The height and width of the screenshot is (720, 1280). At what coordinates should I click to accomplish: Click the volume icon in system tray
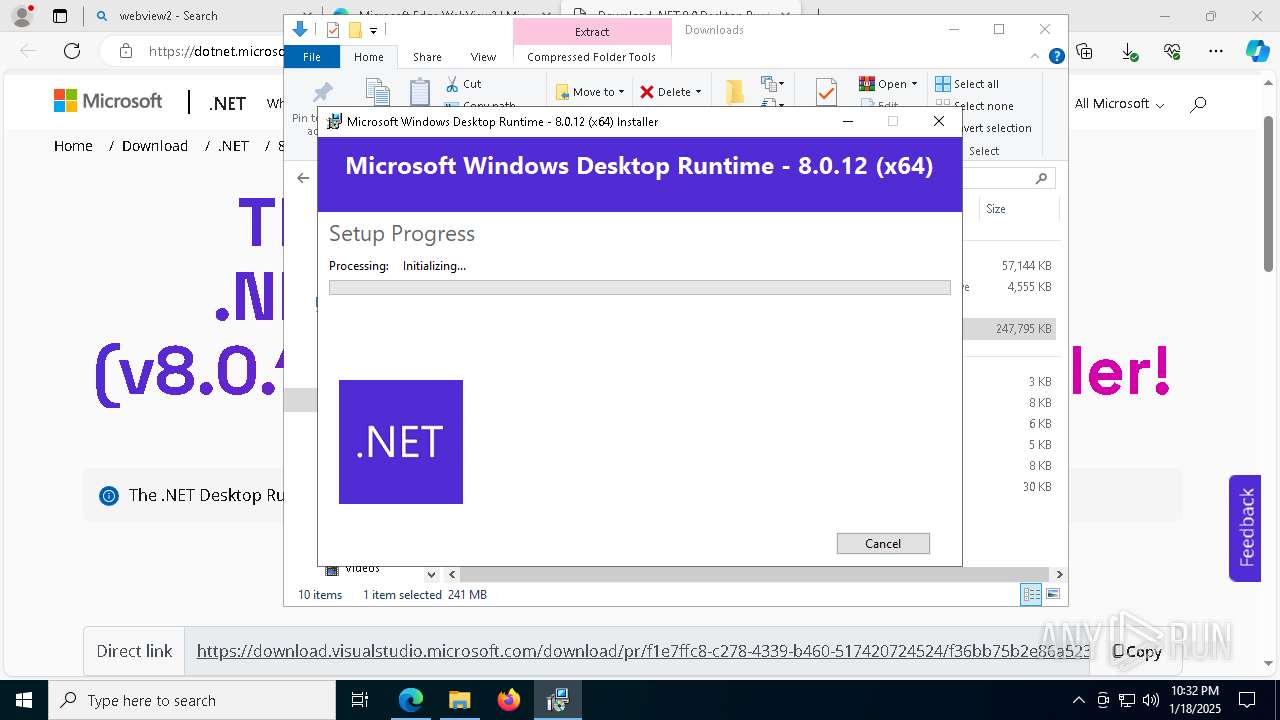pyautogui.click(x=1151, y=700)
